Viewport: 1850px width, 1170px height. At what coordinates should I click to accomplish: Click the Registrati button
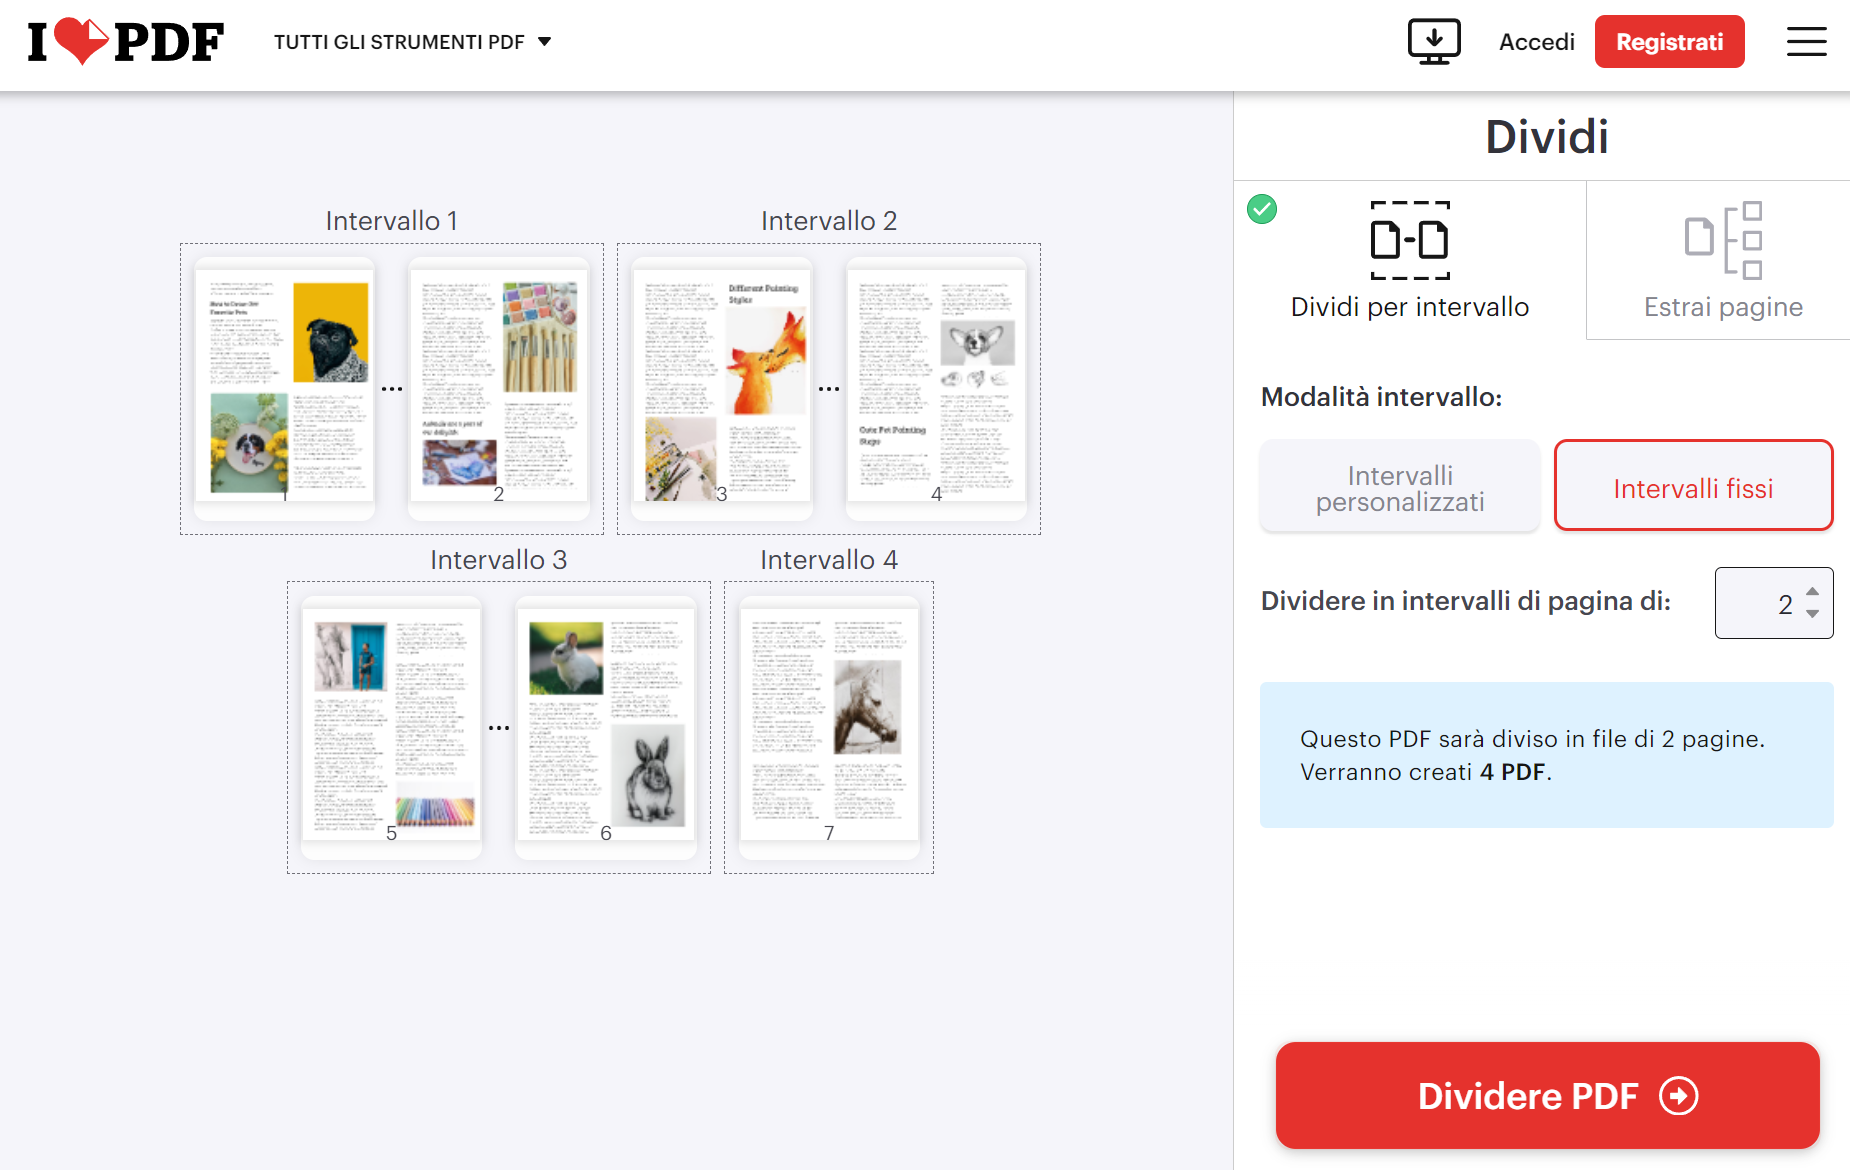[1669, 41]
